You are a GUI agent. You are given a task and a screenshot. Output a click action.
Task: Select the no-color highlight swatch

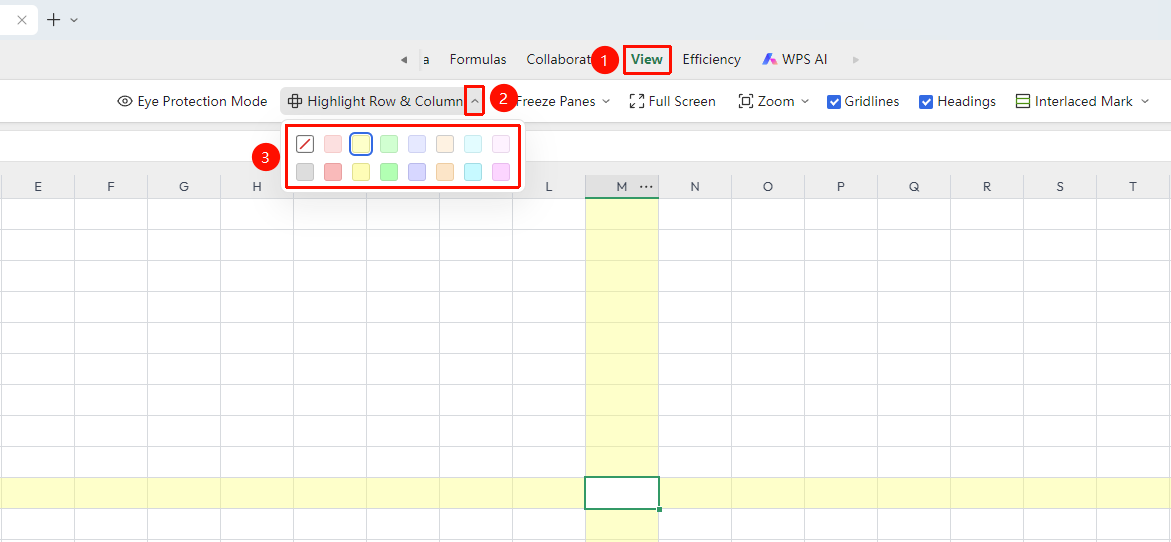(x=305, y=144)
